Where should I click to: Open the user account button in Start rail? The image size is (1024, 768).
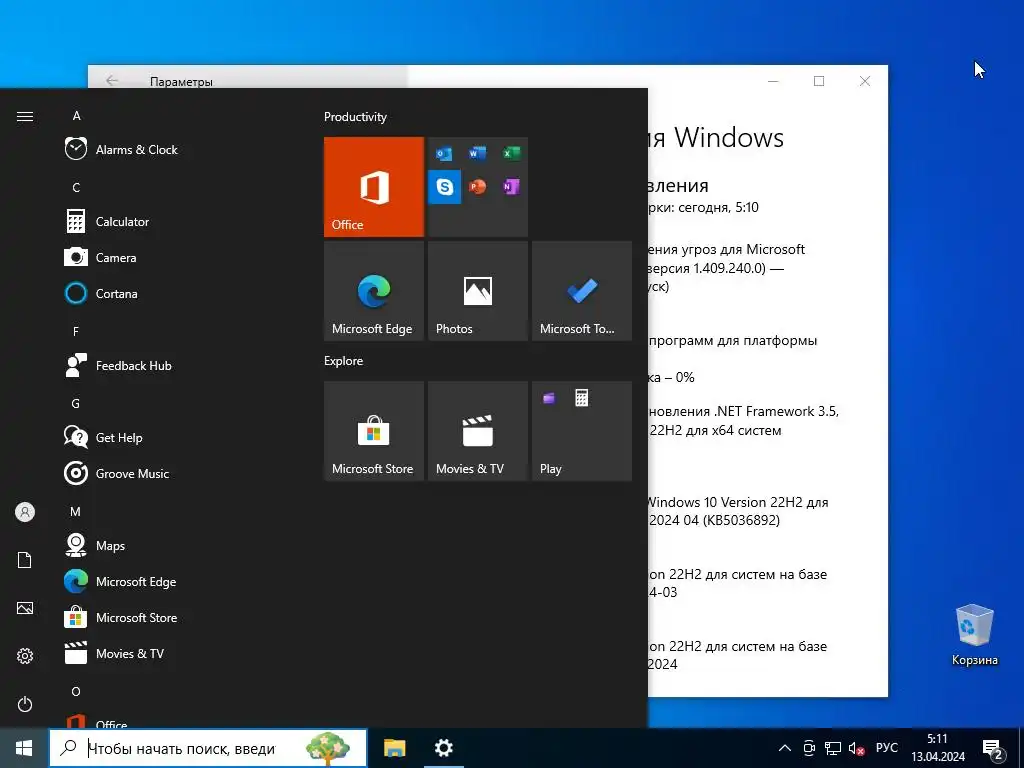(x=25, y=512)
